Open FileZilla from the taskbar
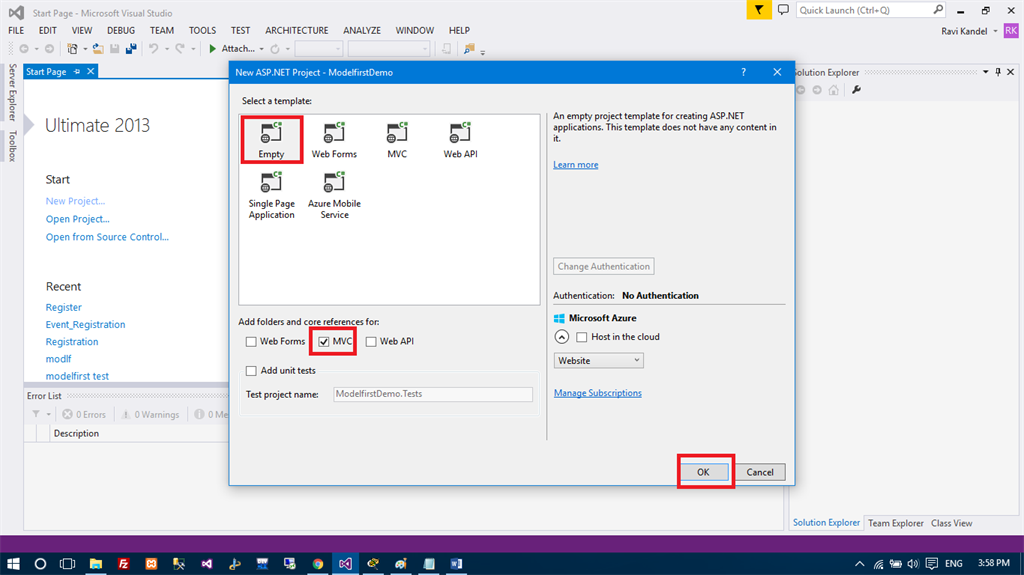1024x575 pixels. click(123, 563)
